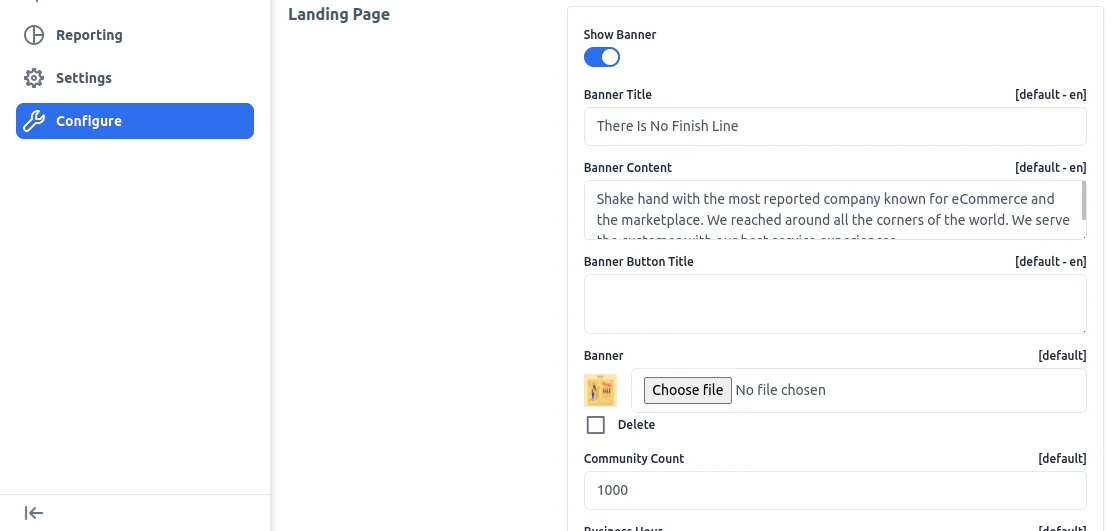This screenshot has height=531, width=1119.
Task: Collapse the sidebar with the arrow icon
Action: [34, 513]
